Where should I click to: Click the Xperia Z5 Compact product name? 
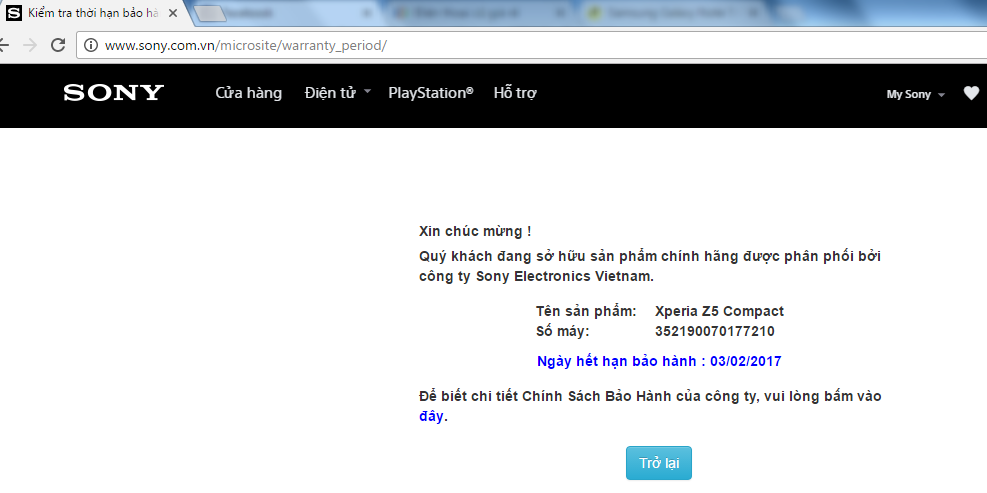coord(719,311)
